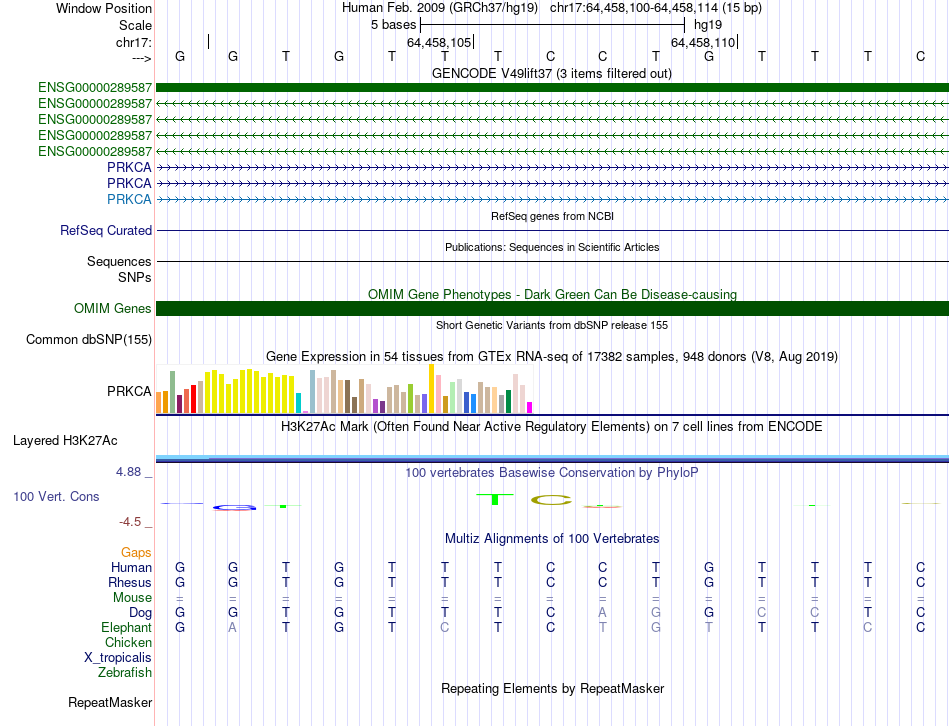The height and width of the screenshot is (726, 950).
Task: Click the Common dbSNP(155) label
Action: pos(88,339)
